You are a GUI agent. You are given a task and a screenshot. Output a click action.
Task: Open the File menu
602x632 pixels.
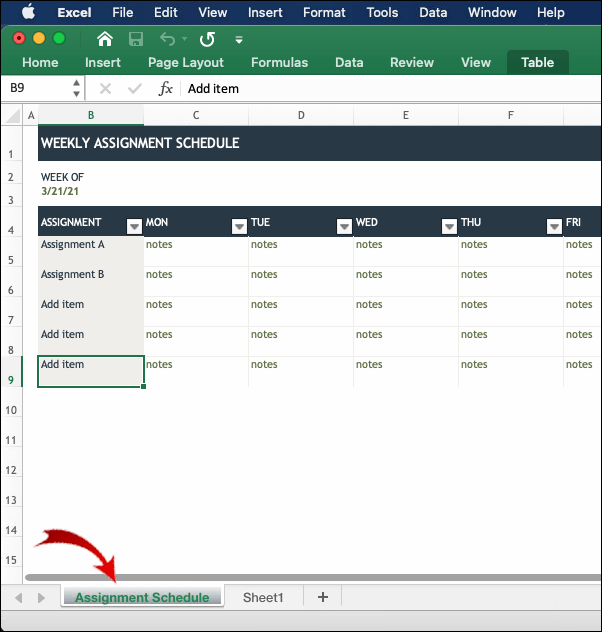click(x=122, y=12)
